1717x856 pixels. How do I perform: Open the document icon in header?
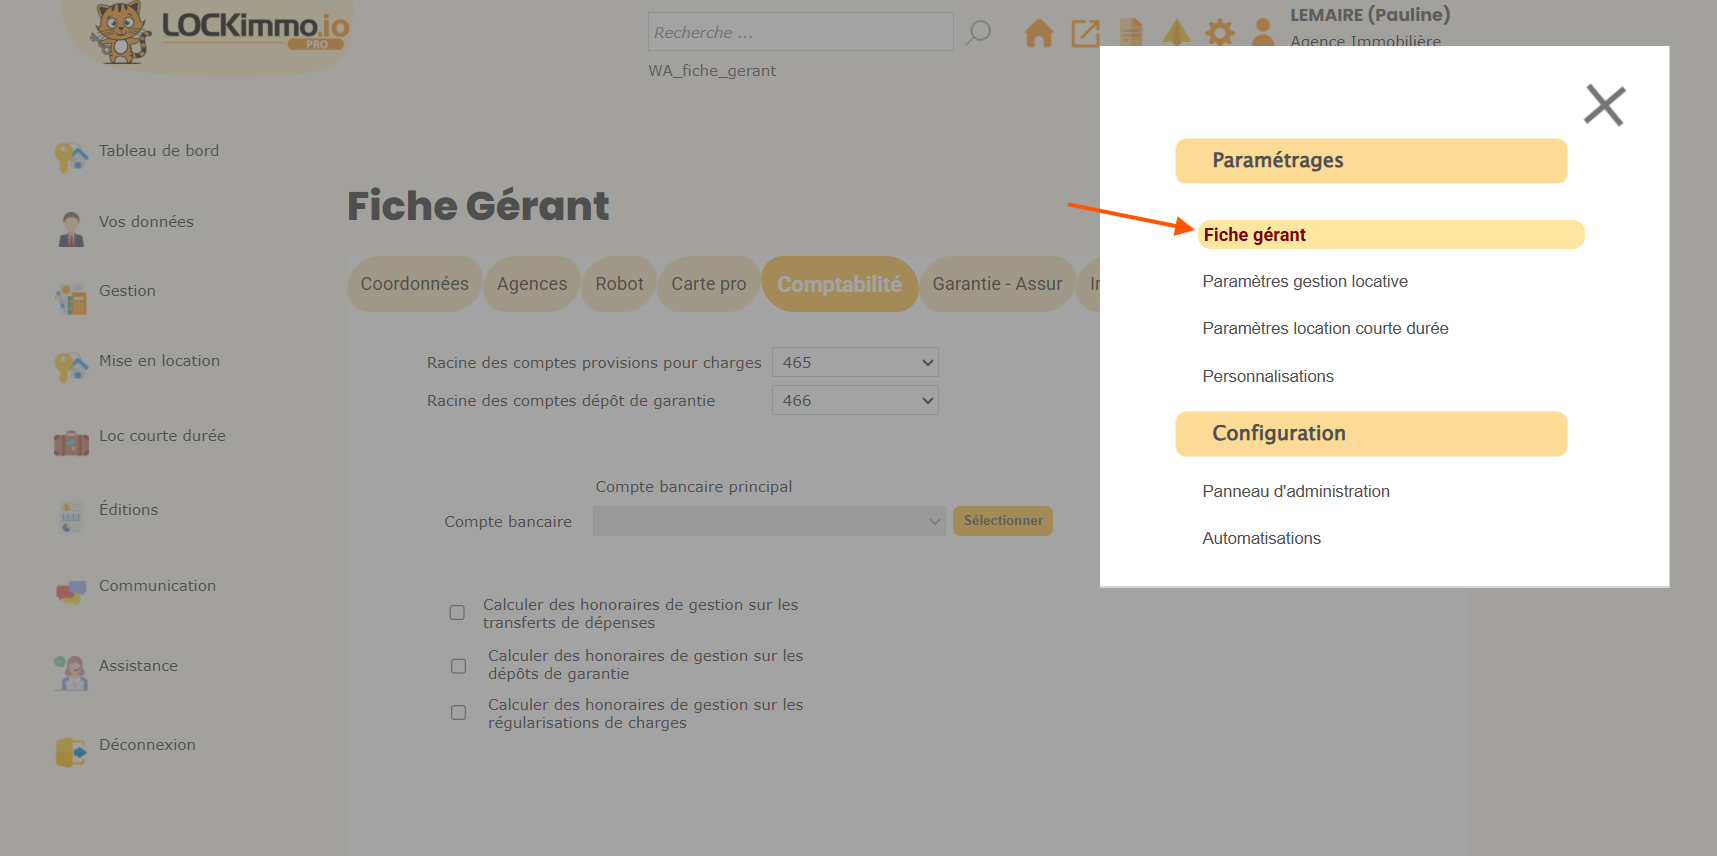[x=1131, y=33]
